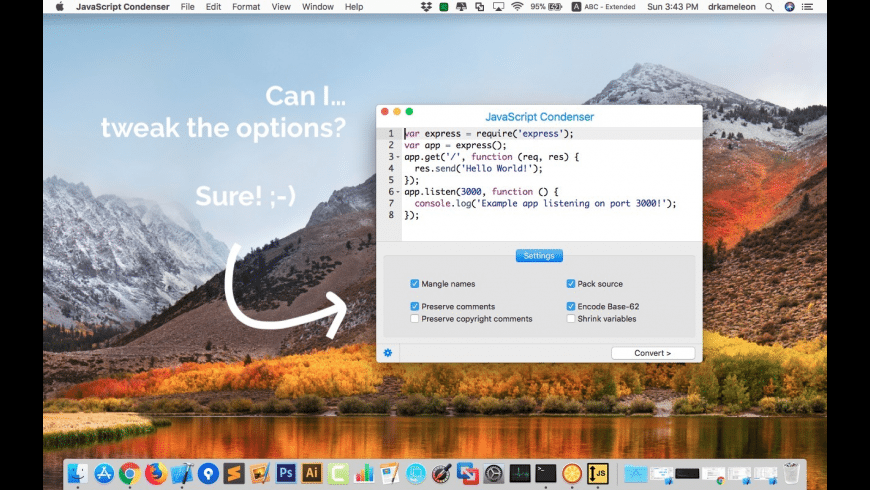Open Finder from the dock
The height and width of the screenshot is (490, 870).
(x=78, y=473)
